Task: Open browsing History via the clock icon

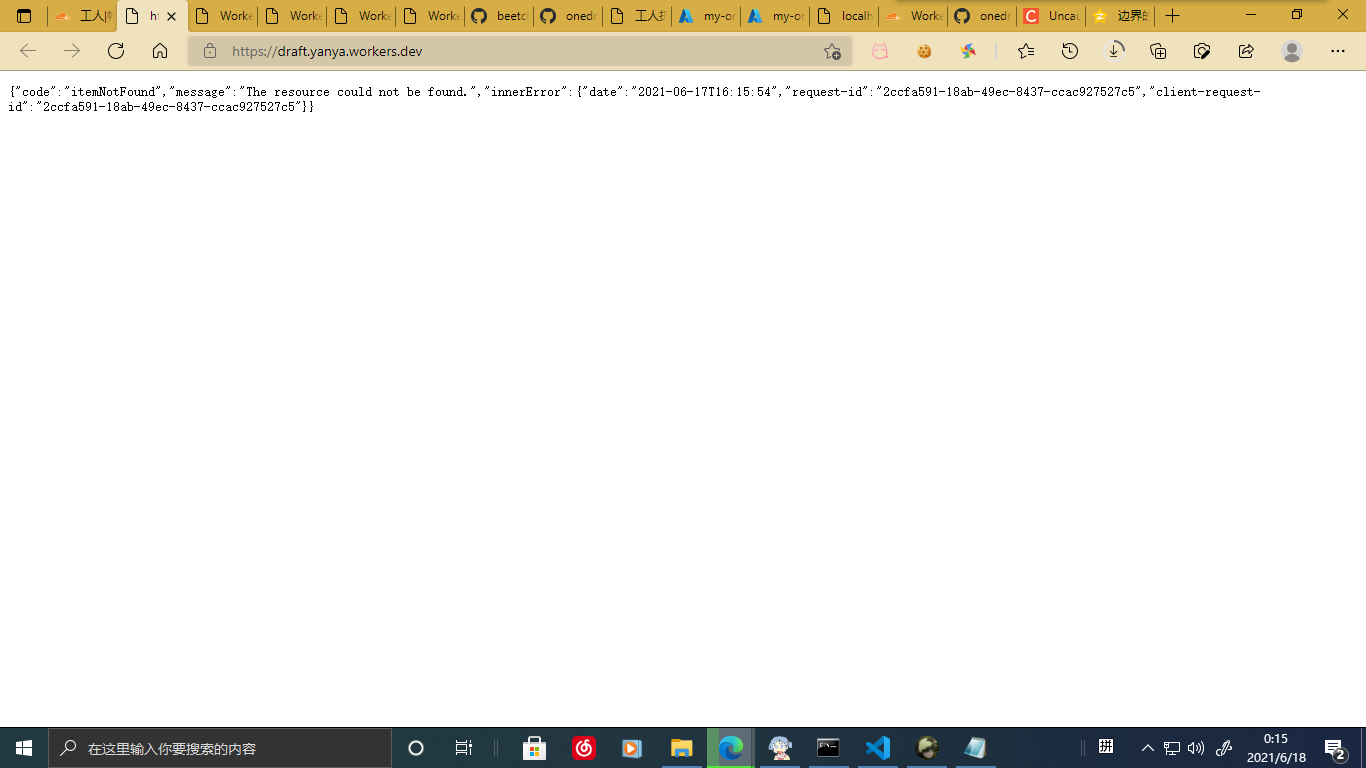Action: coord(1069,51)
